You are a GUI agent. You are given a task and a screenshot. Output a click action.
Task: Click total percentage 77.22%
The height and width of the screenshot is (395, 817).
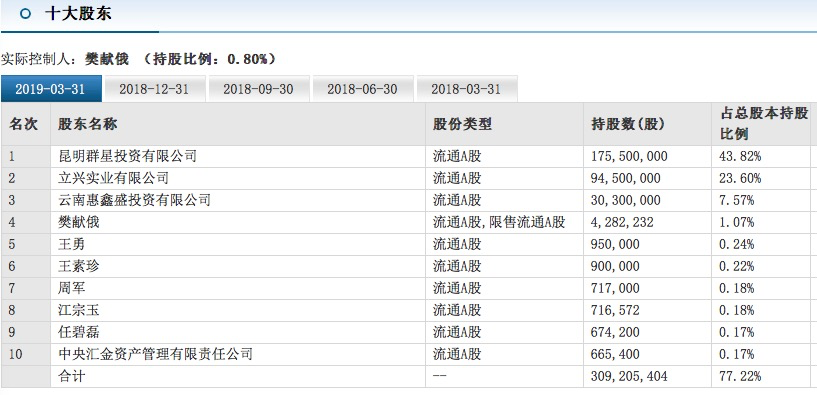[x=740, y=376]
